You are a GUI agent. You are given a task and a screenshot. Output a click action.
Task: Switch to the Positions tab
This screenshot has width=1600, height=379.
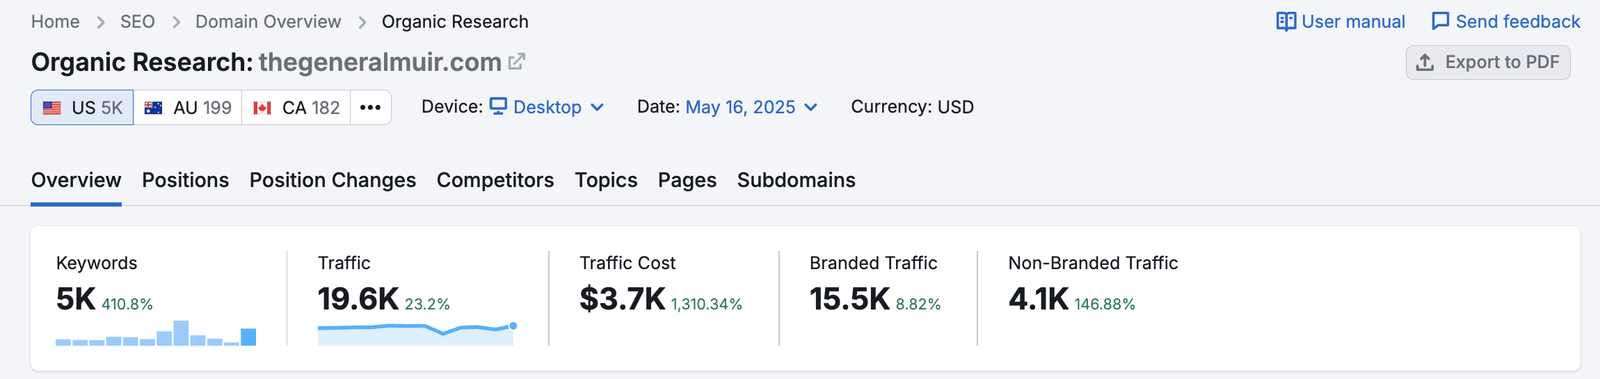tap(185, 180)
